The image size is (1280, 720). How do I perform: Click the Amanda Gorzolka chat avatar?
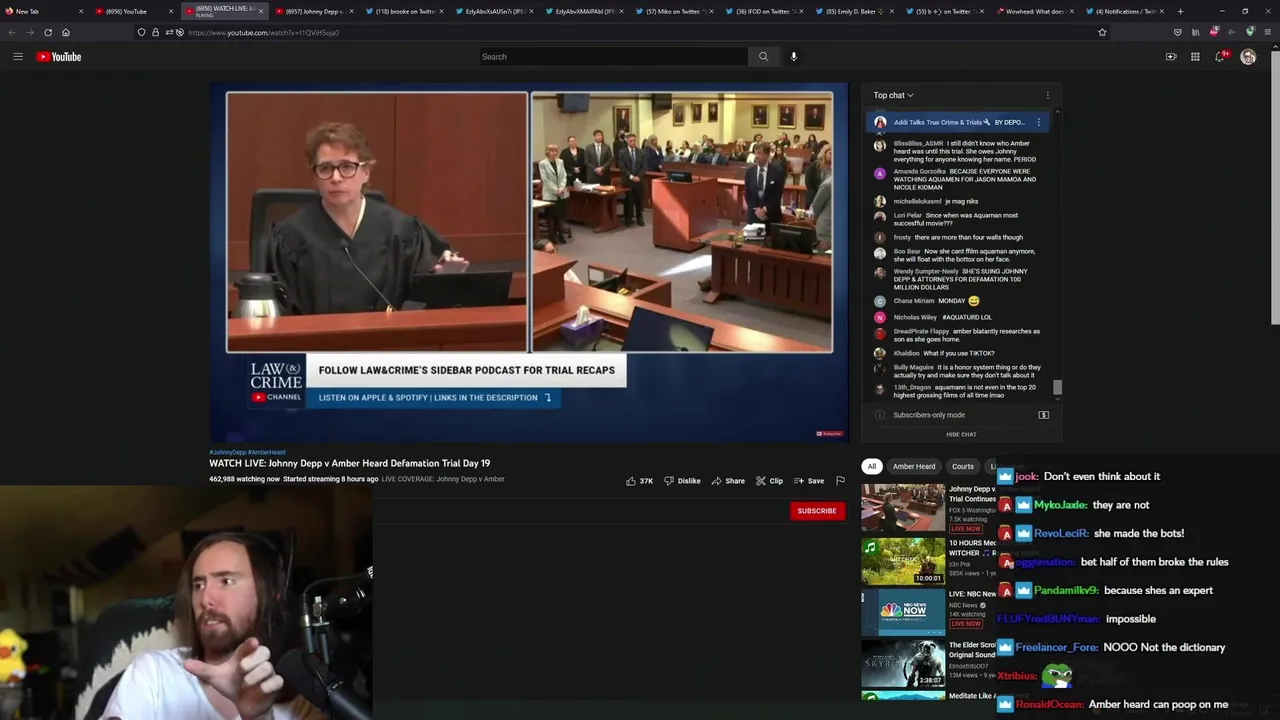click(880, 173)
